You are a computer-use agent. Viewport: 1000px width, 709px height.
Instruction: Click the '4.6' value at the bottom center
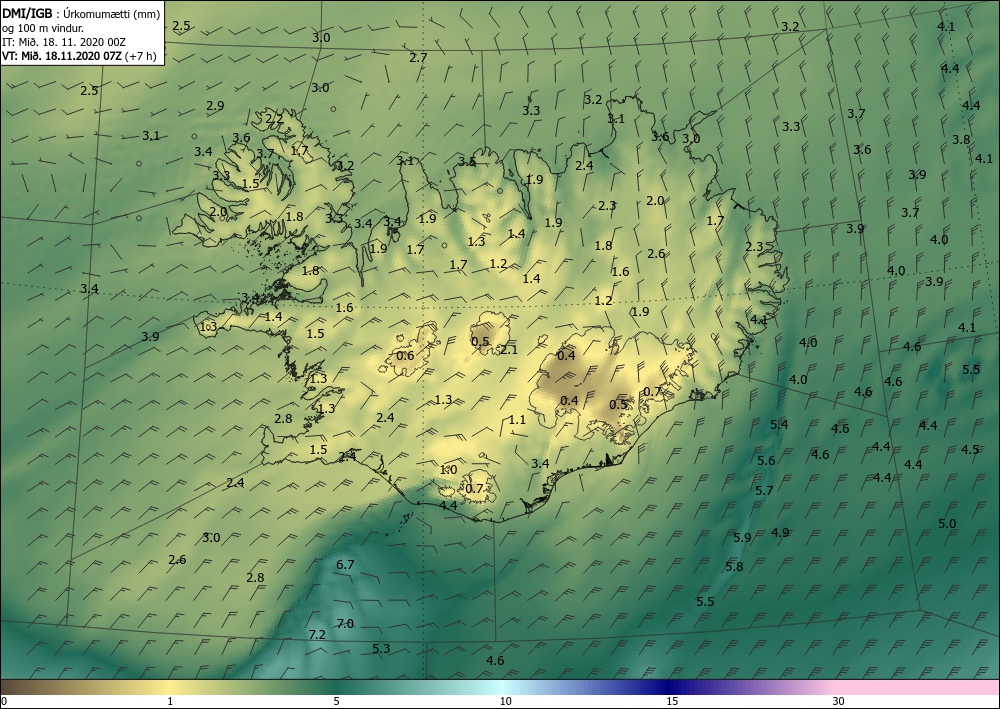495,660
